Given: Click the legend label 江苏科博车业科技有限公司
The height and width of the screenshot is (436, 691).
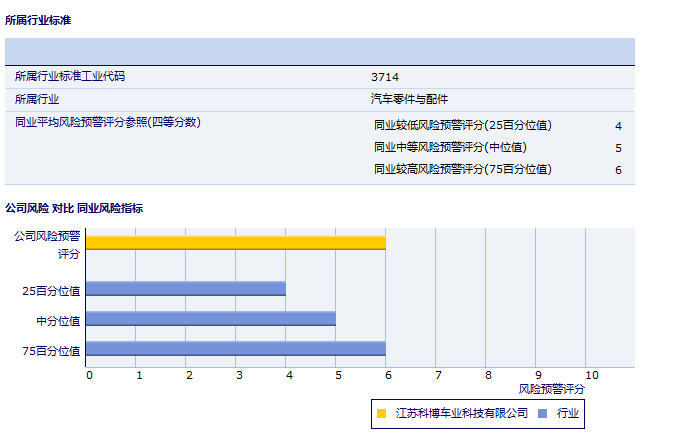Looking at the screenshot, I should tap(461, 413).
